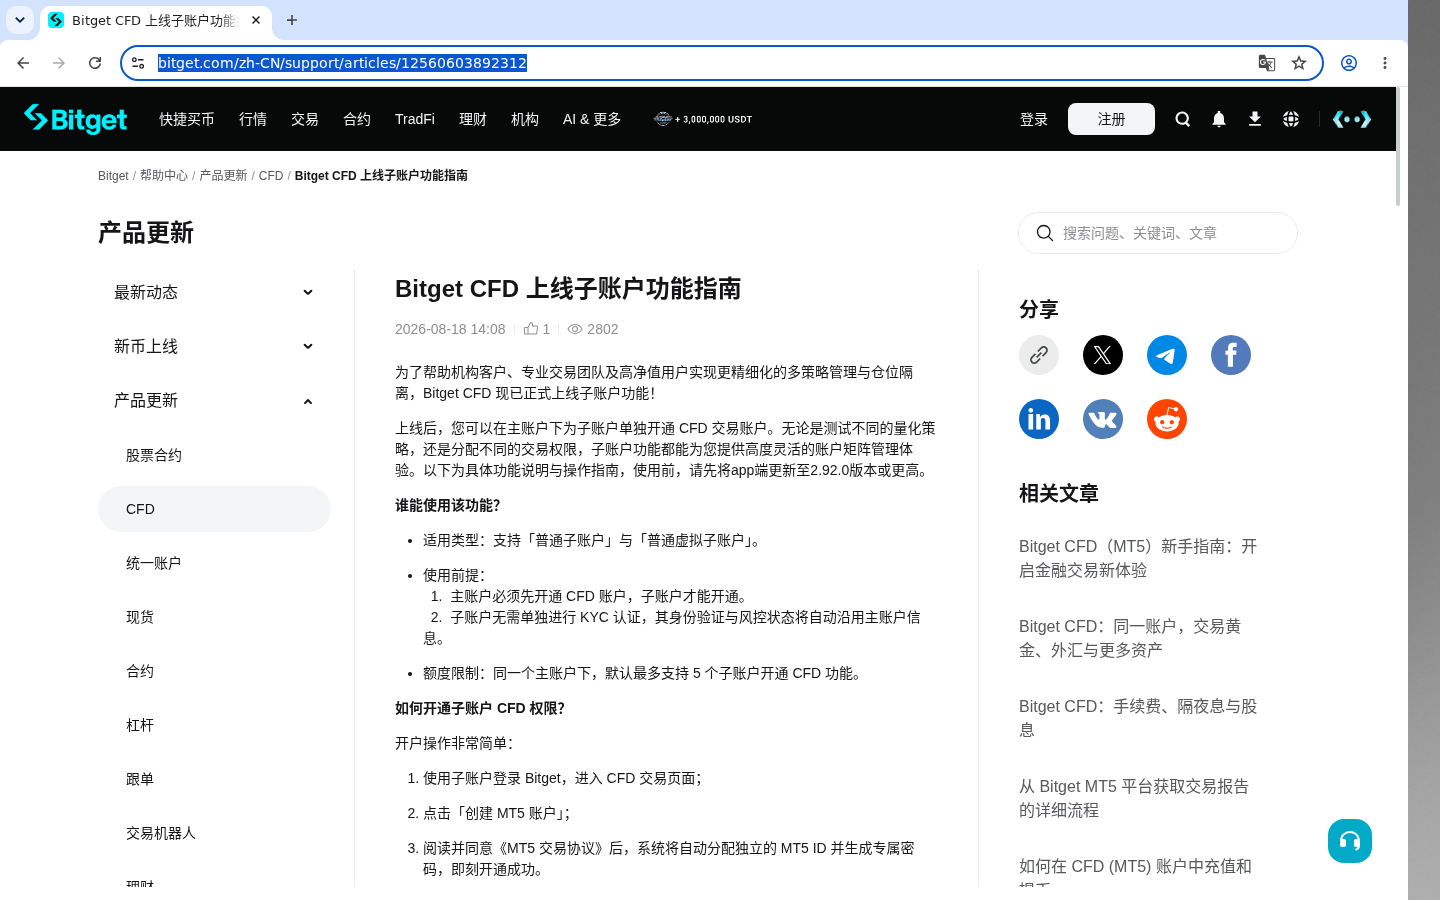
Task: Open Chrome profile icon
Action: [1349, 63]
